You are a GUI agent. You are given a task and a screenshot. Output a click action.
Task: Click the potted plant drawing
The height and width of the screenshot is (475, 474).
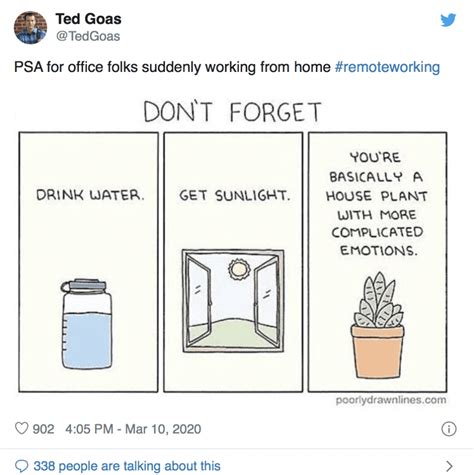pos(377,325)
